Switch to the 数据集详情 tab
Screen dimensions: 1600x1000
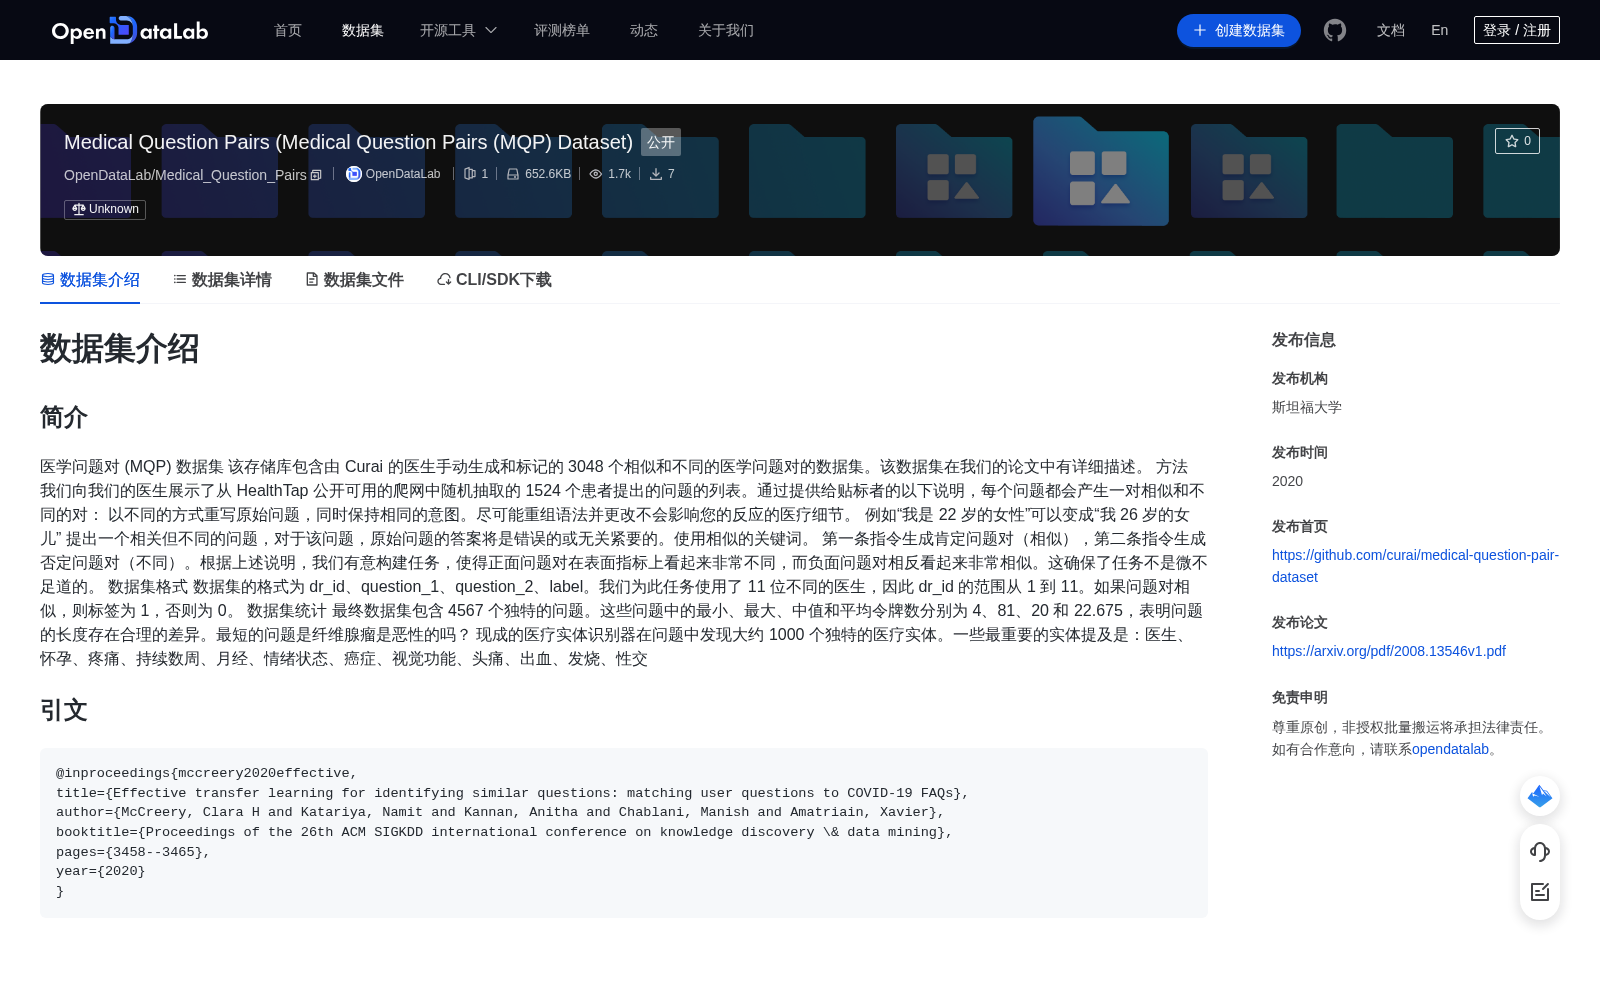click(222, 280)
